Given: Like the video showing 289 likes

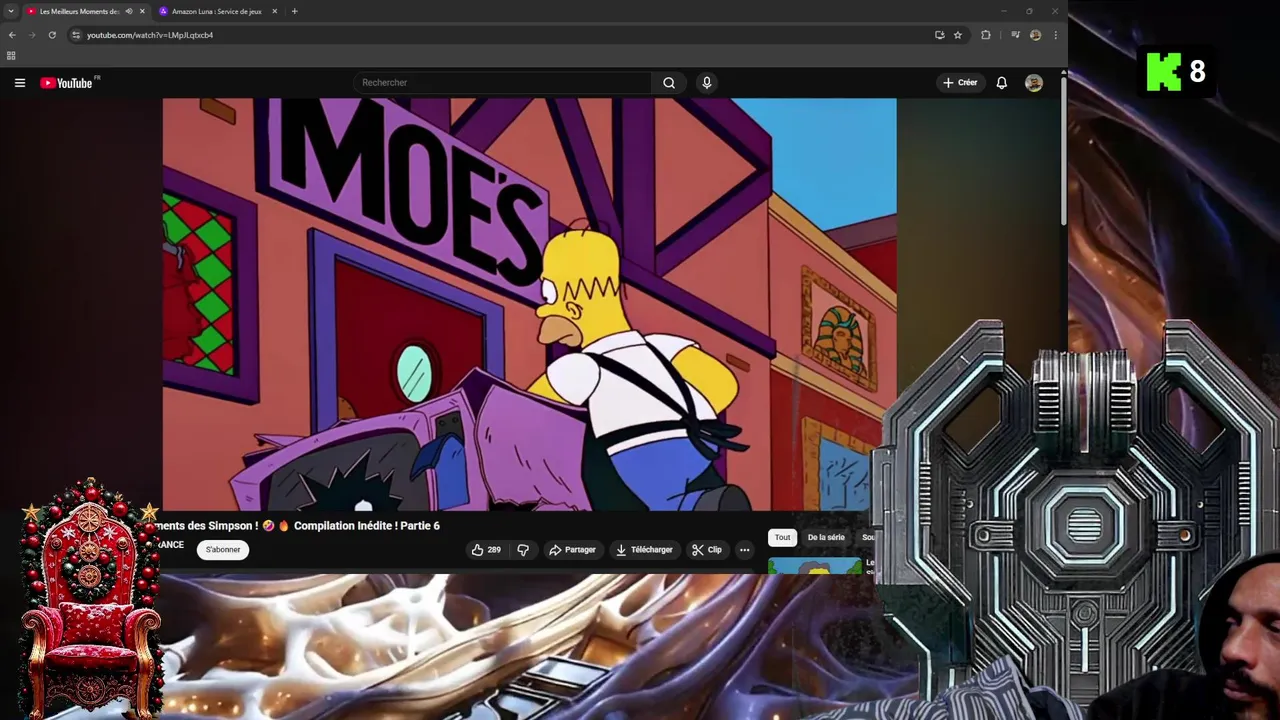Looking at the screenshot, I should click(486, 550).
